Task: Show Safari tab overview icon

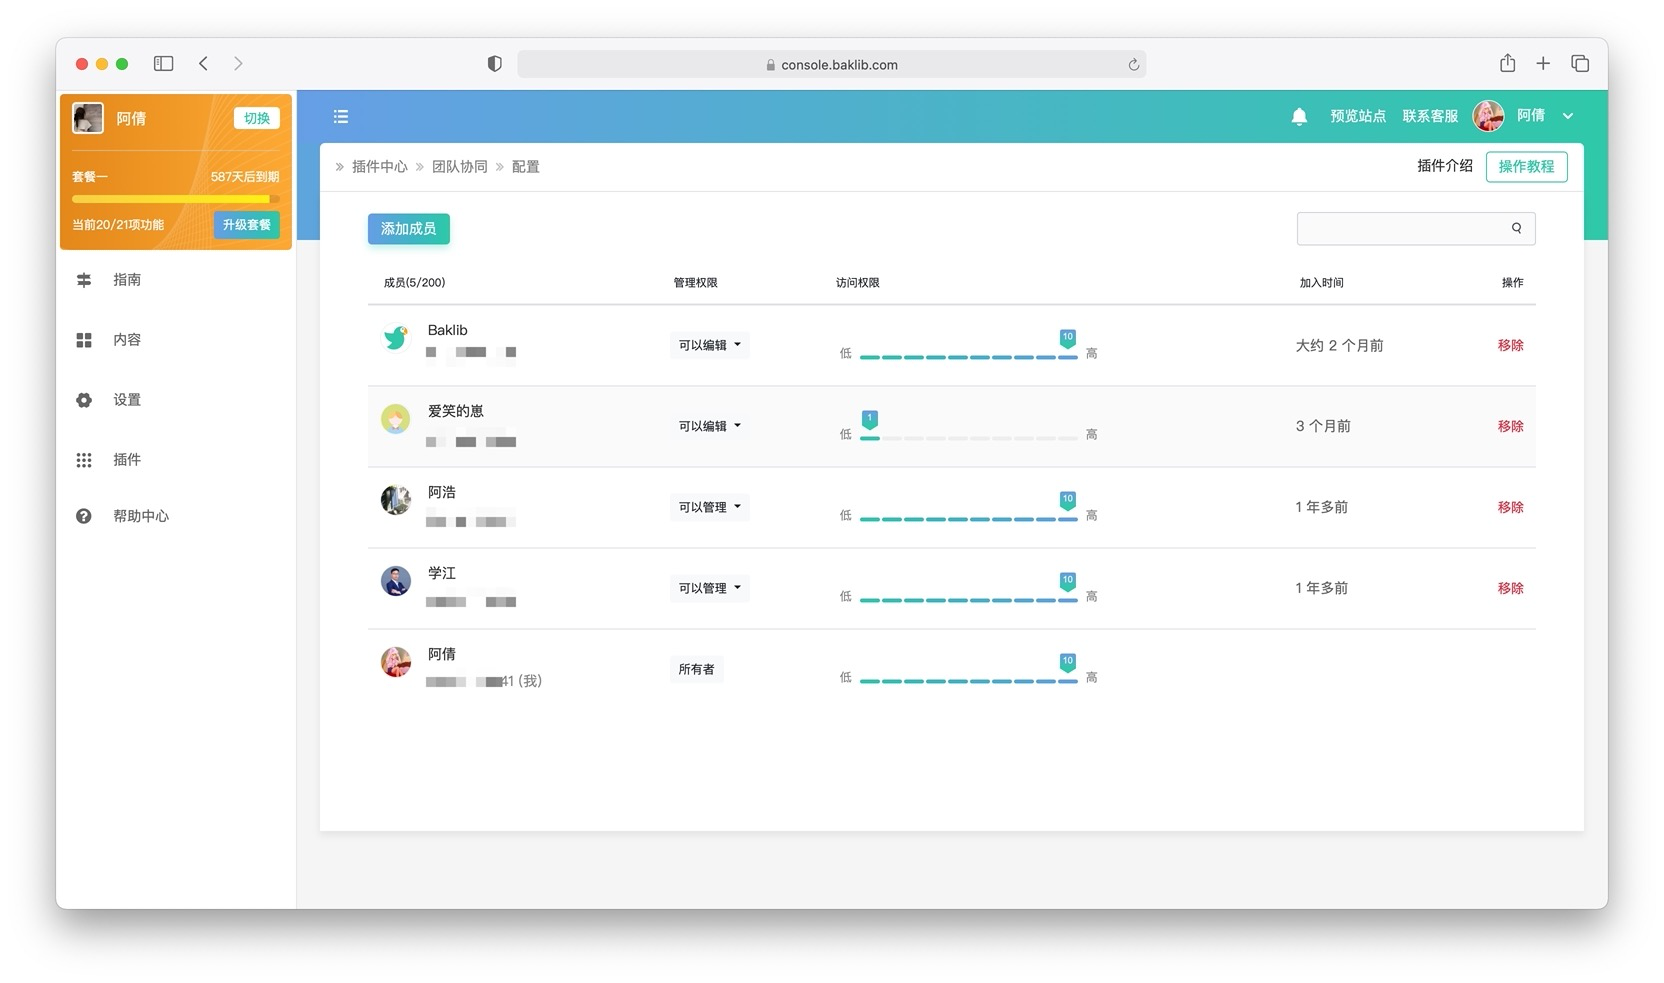Action: pos(1580,63)
